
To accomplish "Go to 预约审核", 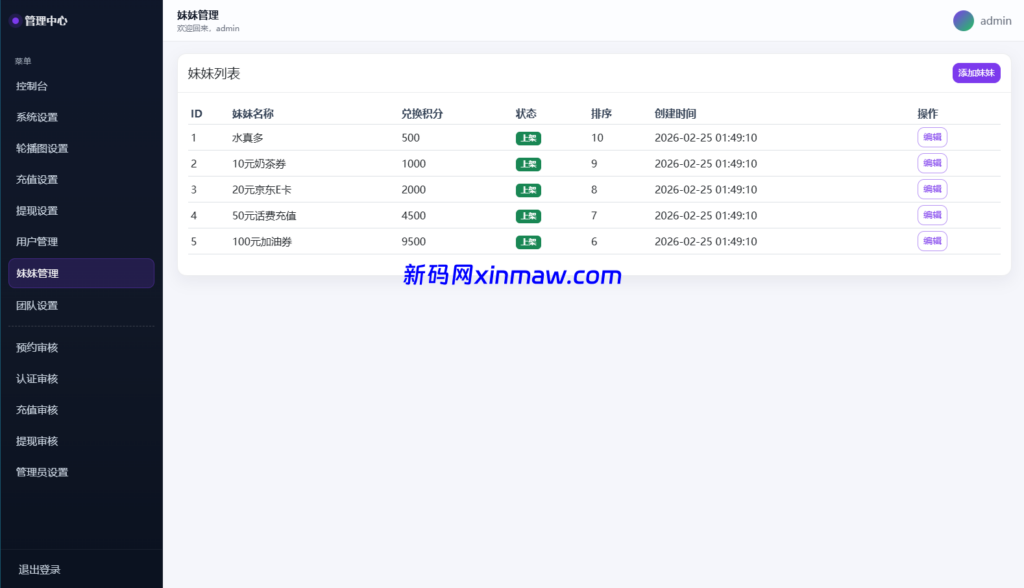I will (x=37, y=348).
